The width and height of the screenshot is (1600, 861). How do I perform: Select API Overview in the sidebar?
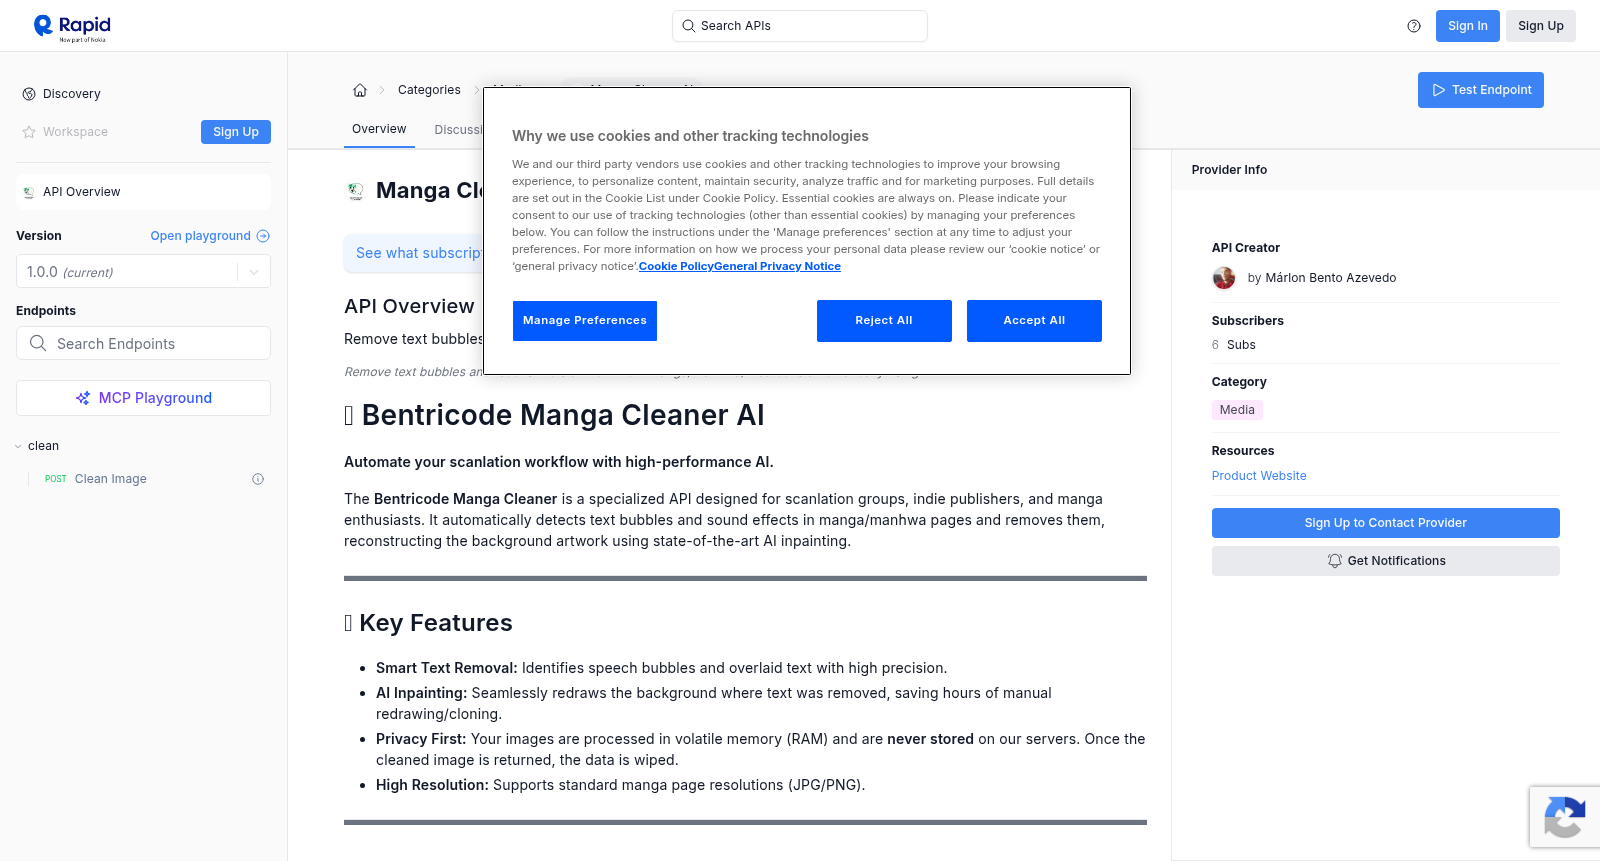[x=143, y=192]
